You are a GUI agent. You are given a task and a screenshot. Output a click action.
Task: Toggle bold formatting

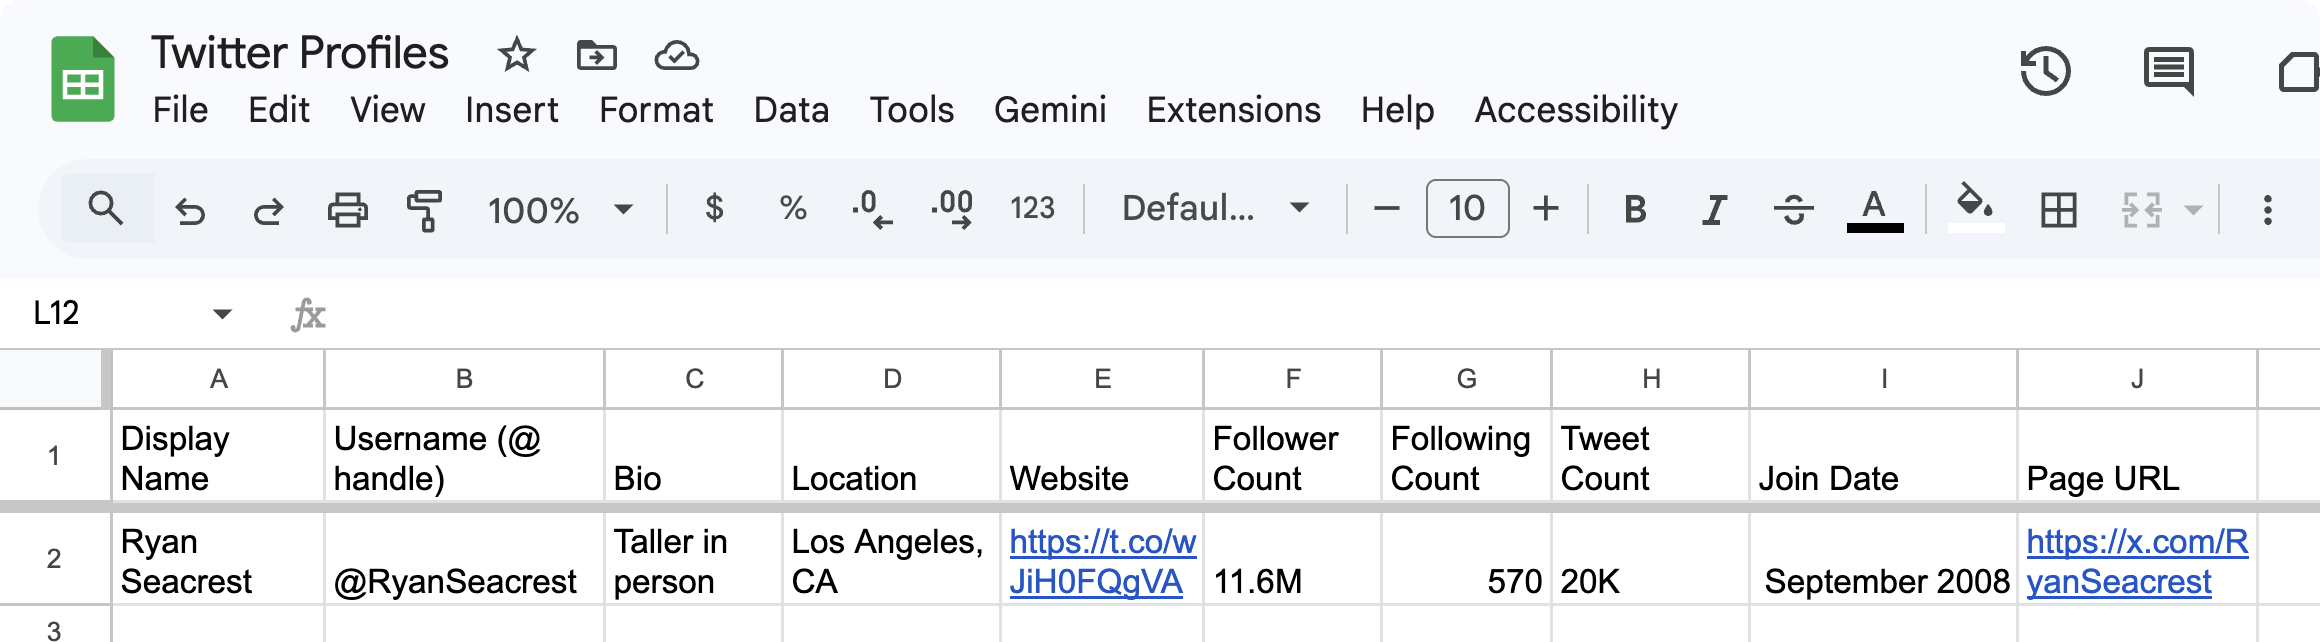[1635, 210]
